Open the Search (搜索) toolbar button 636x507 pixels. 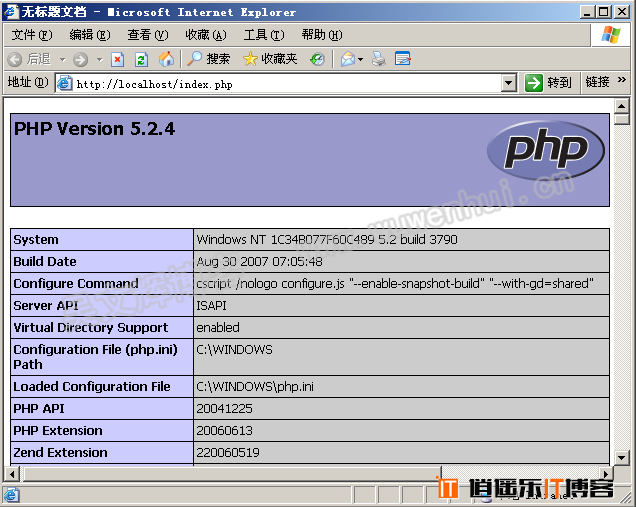(209, 59)
